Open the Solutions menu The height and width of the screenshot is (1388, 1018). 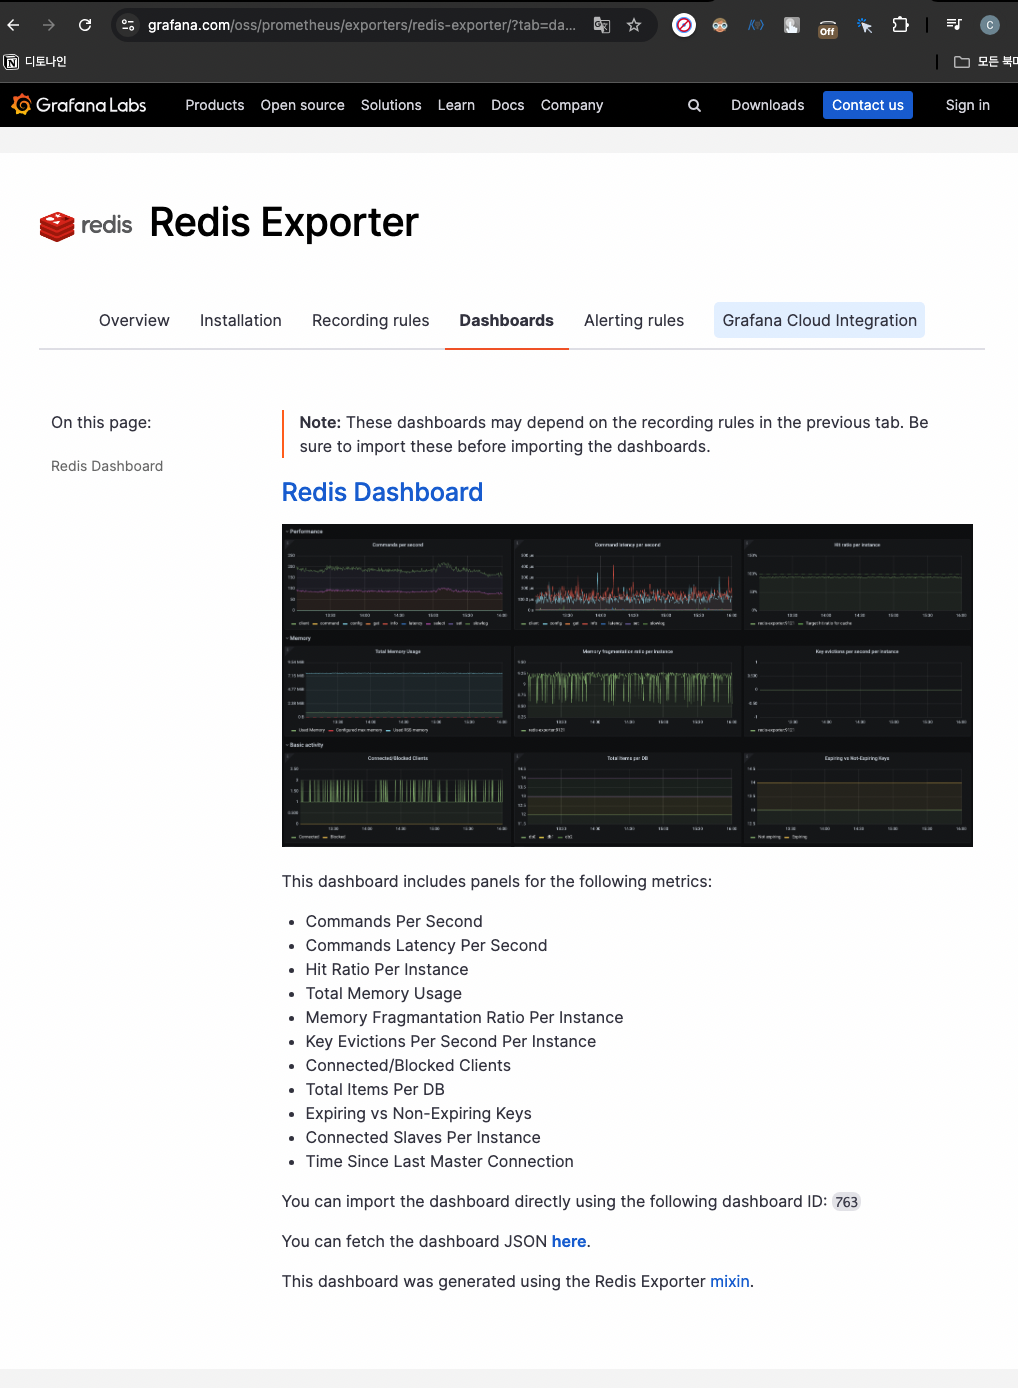pyautogui.click(x=391, y=105)
